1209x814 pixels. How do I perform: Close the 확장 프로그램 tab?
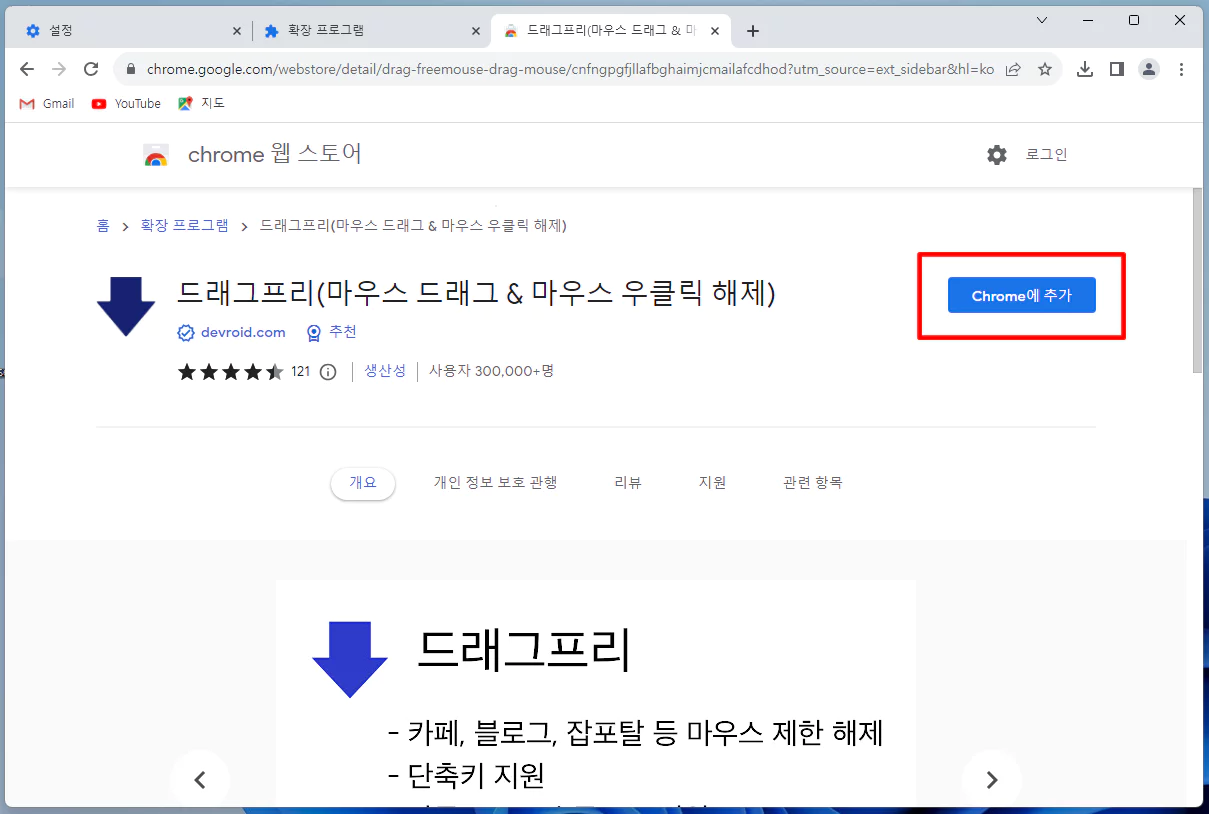click(476, 31)
